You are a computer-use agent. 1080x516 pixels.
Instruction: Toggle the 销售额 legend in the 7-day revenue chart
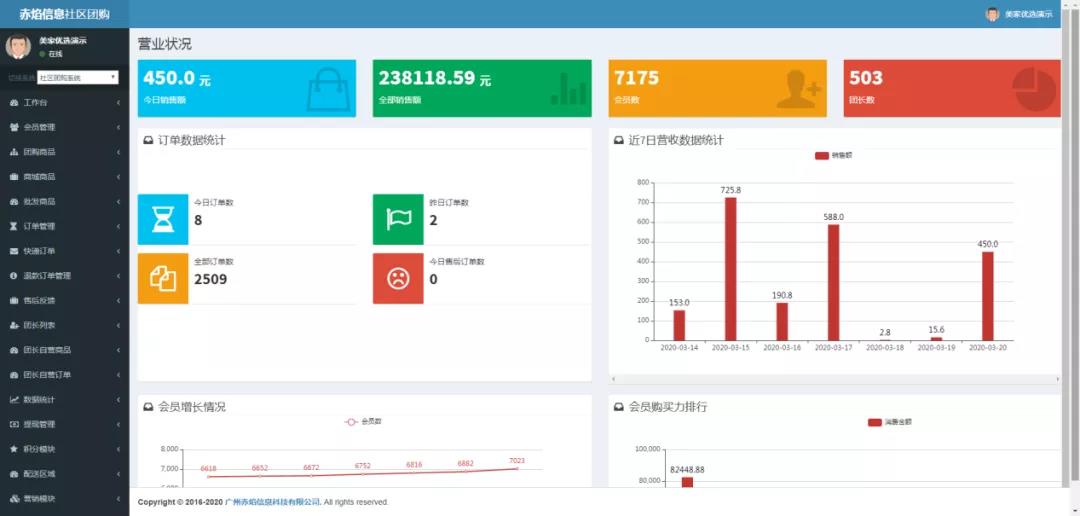click(x=834, y=156)
